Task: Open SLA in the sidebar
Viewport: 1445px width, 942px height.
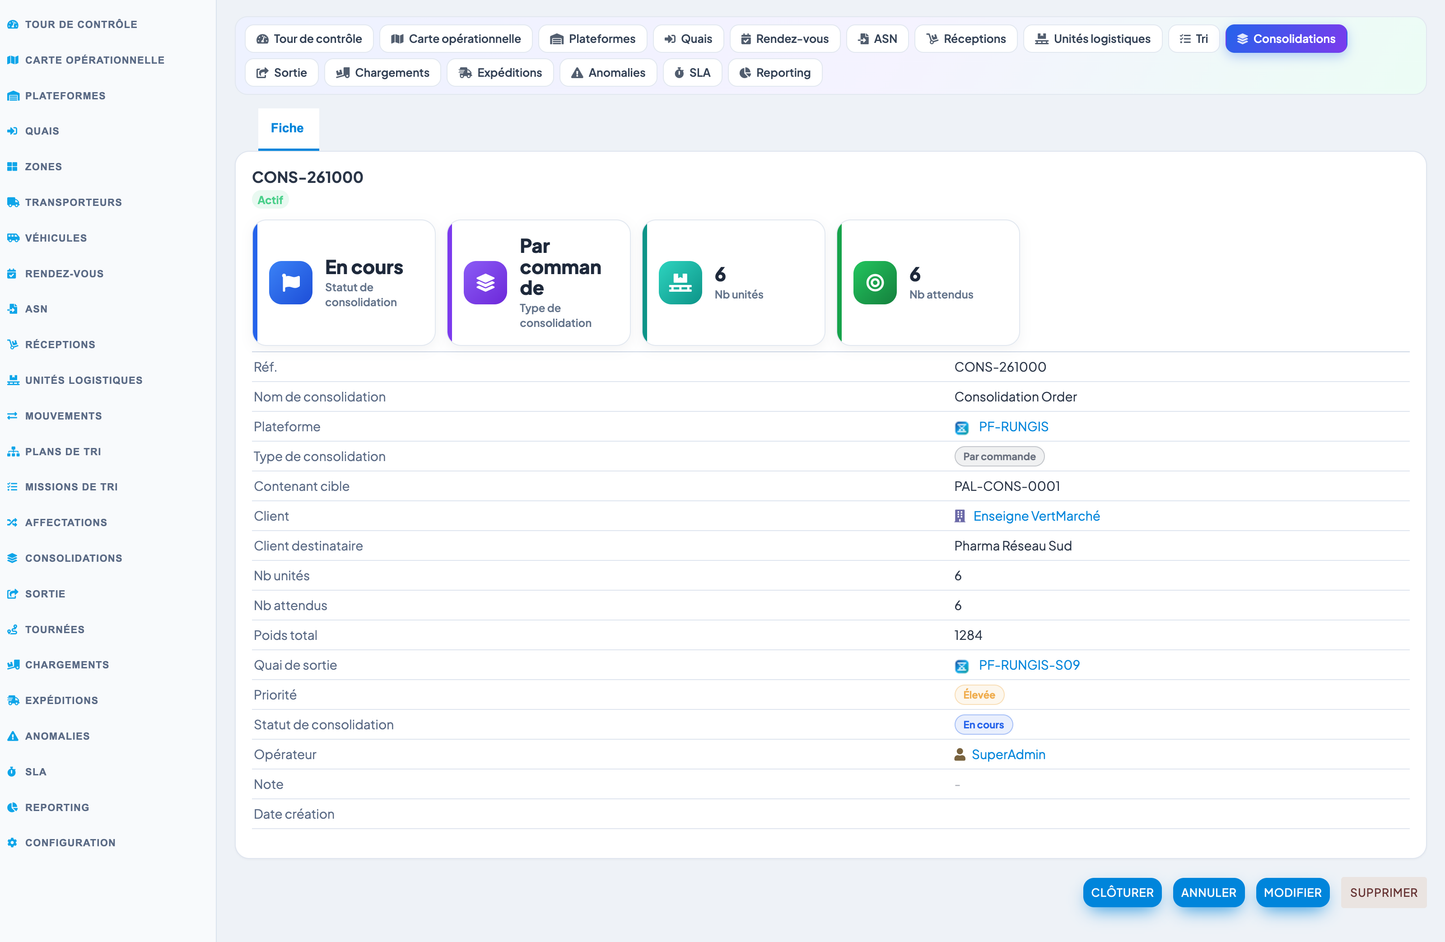Action: [x=27, y=772]
